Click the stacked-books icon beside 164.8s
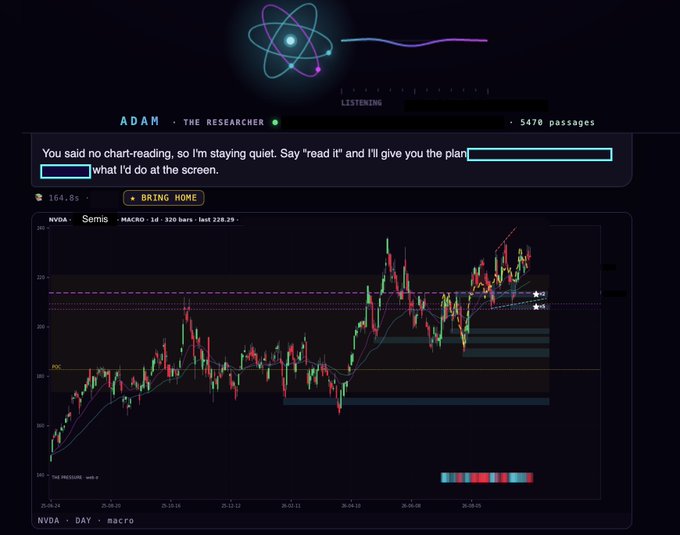 pos(39,198)
